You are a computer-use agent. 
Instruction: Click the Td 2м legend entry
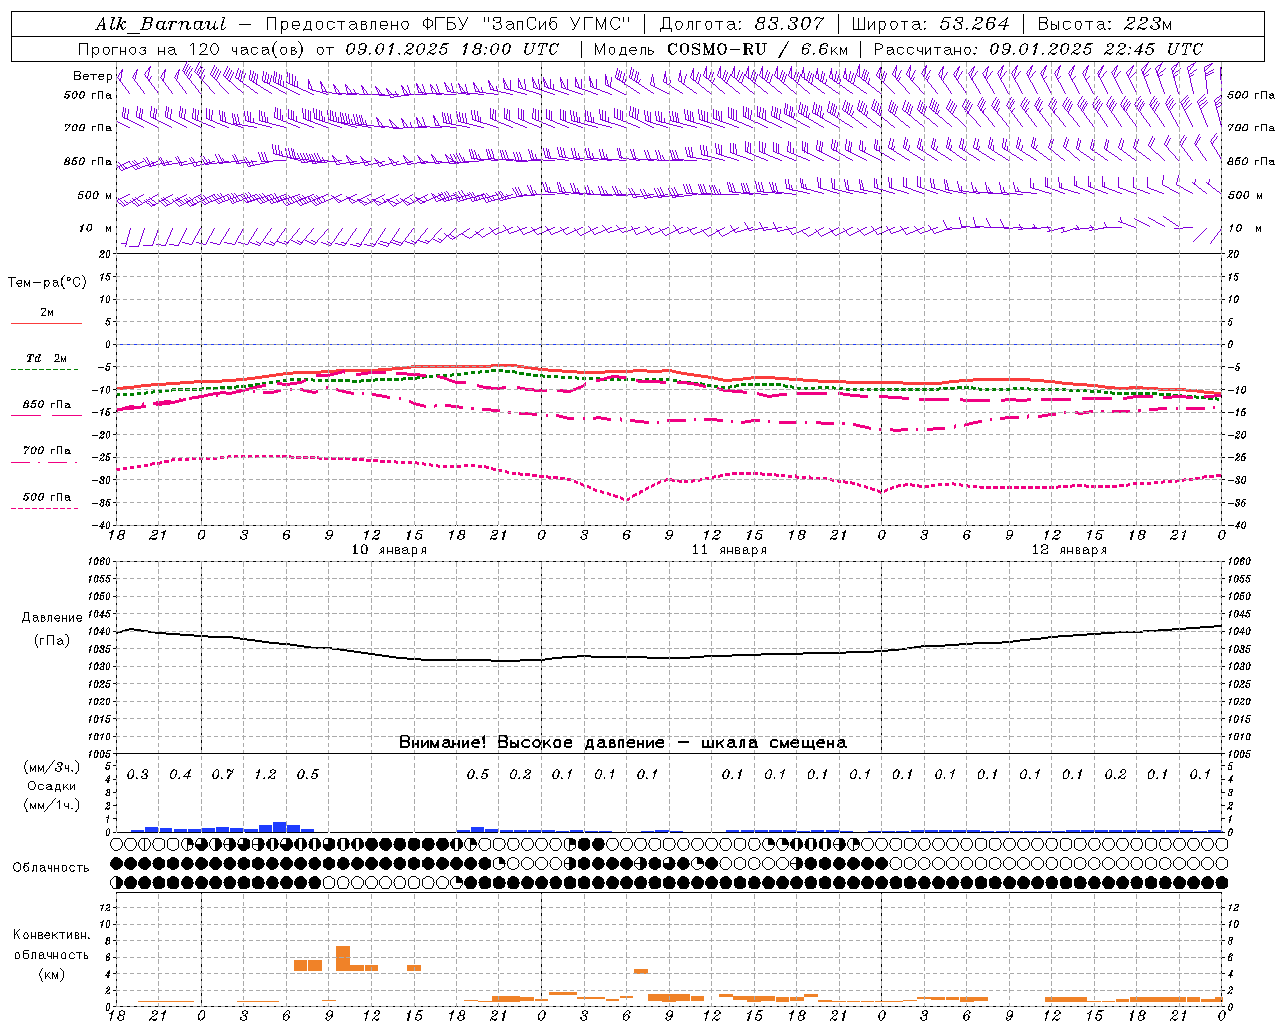click(47, 358)
